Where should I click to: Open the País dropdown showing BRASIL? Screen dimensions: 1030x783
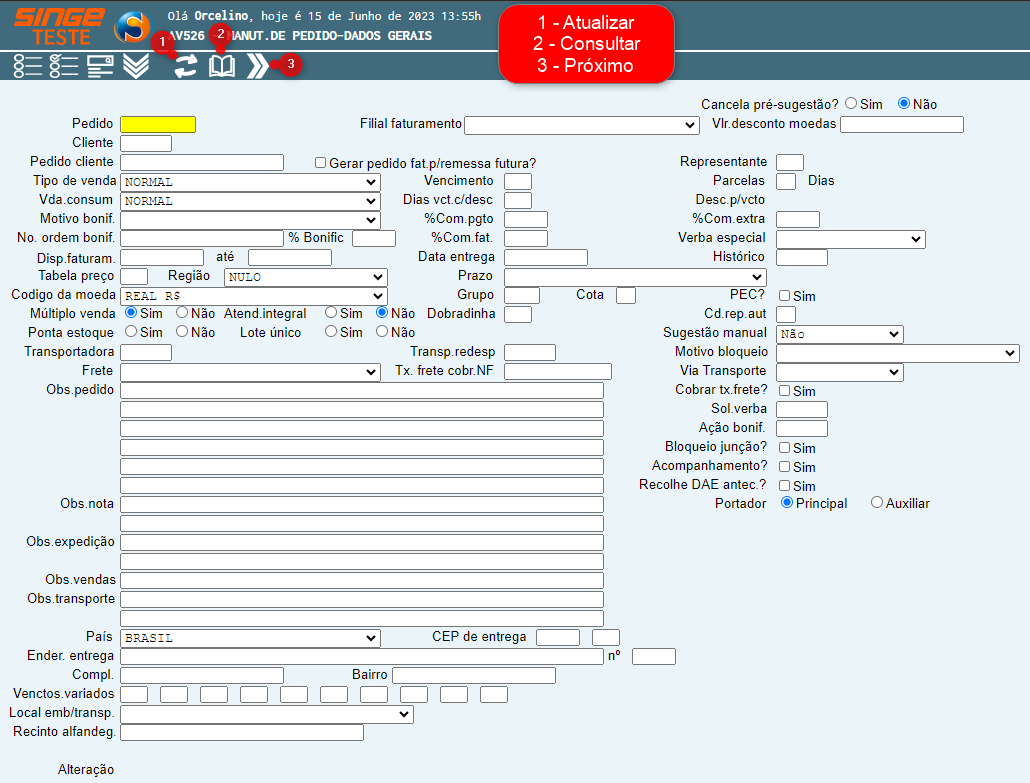point(250,638)
